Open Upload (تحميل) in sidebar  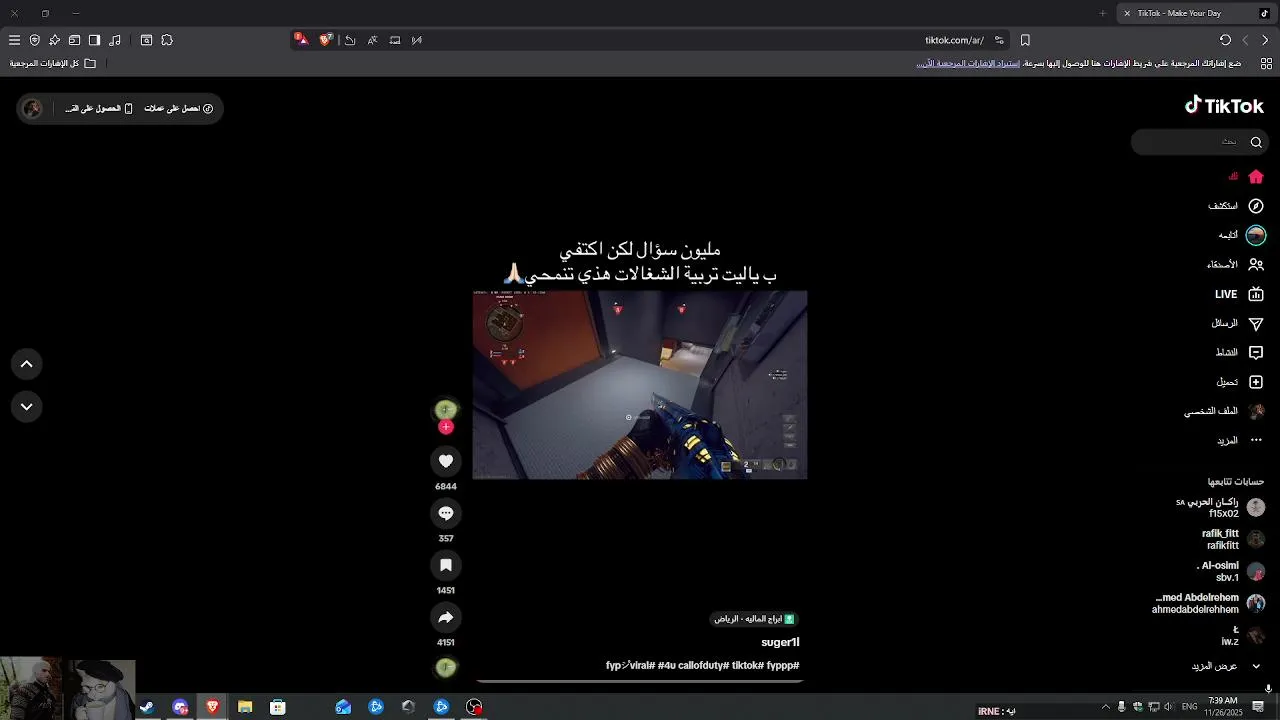click(1239, 382)
